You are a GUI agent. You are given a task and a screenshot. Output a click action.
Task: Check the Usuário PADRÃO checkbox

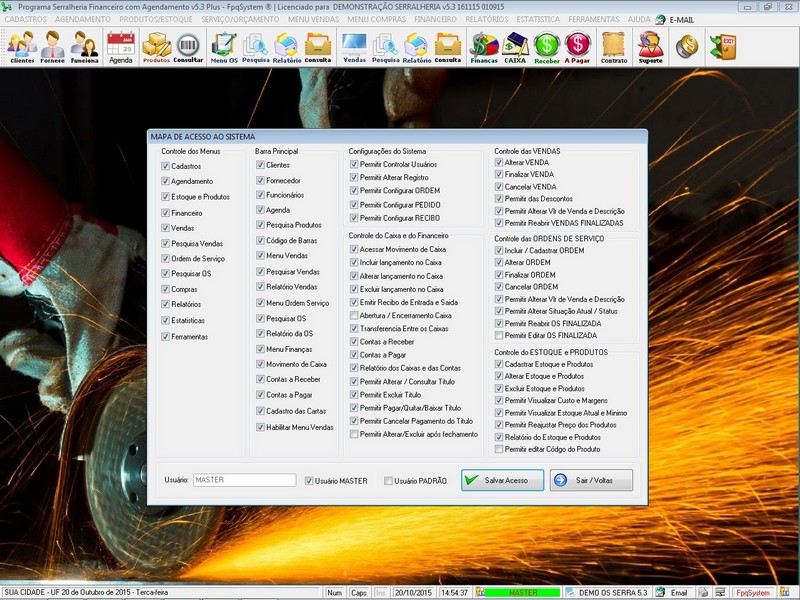tap(389, 481)
